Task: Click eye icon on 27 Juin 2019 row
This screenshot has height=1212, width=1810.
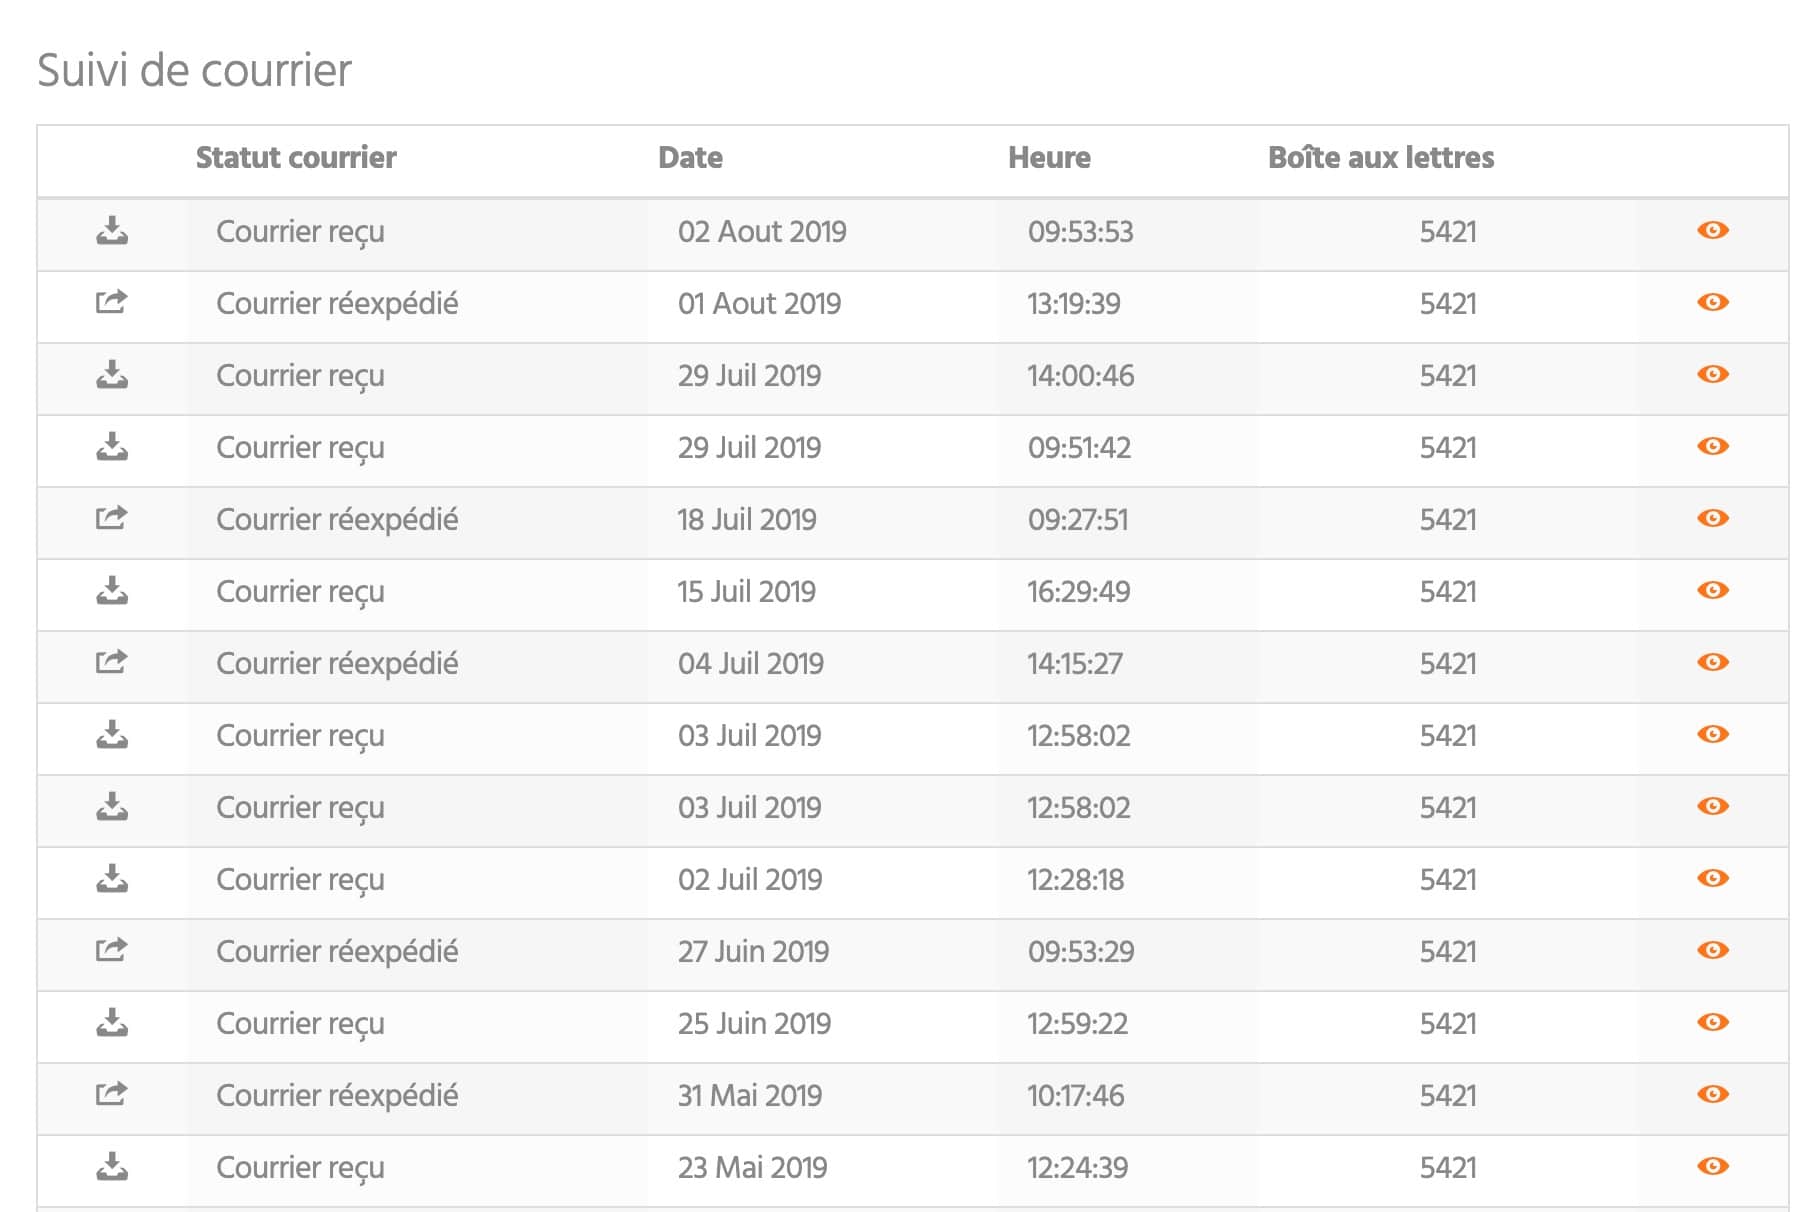Action: (x=1712, y=951)
